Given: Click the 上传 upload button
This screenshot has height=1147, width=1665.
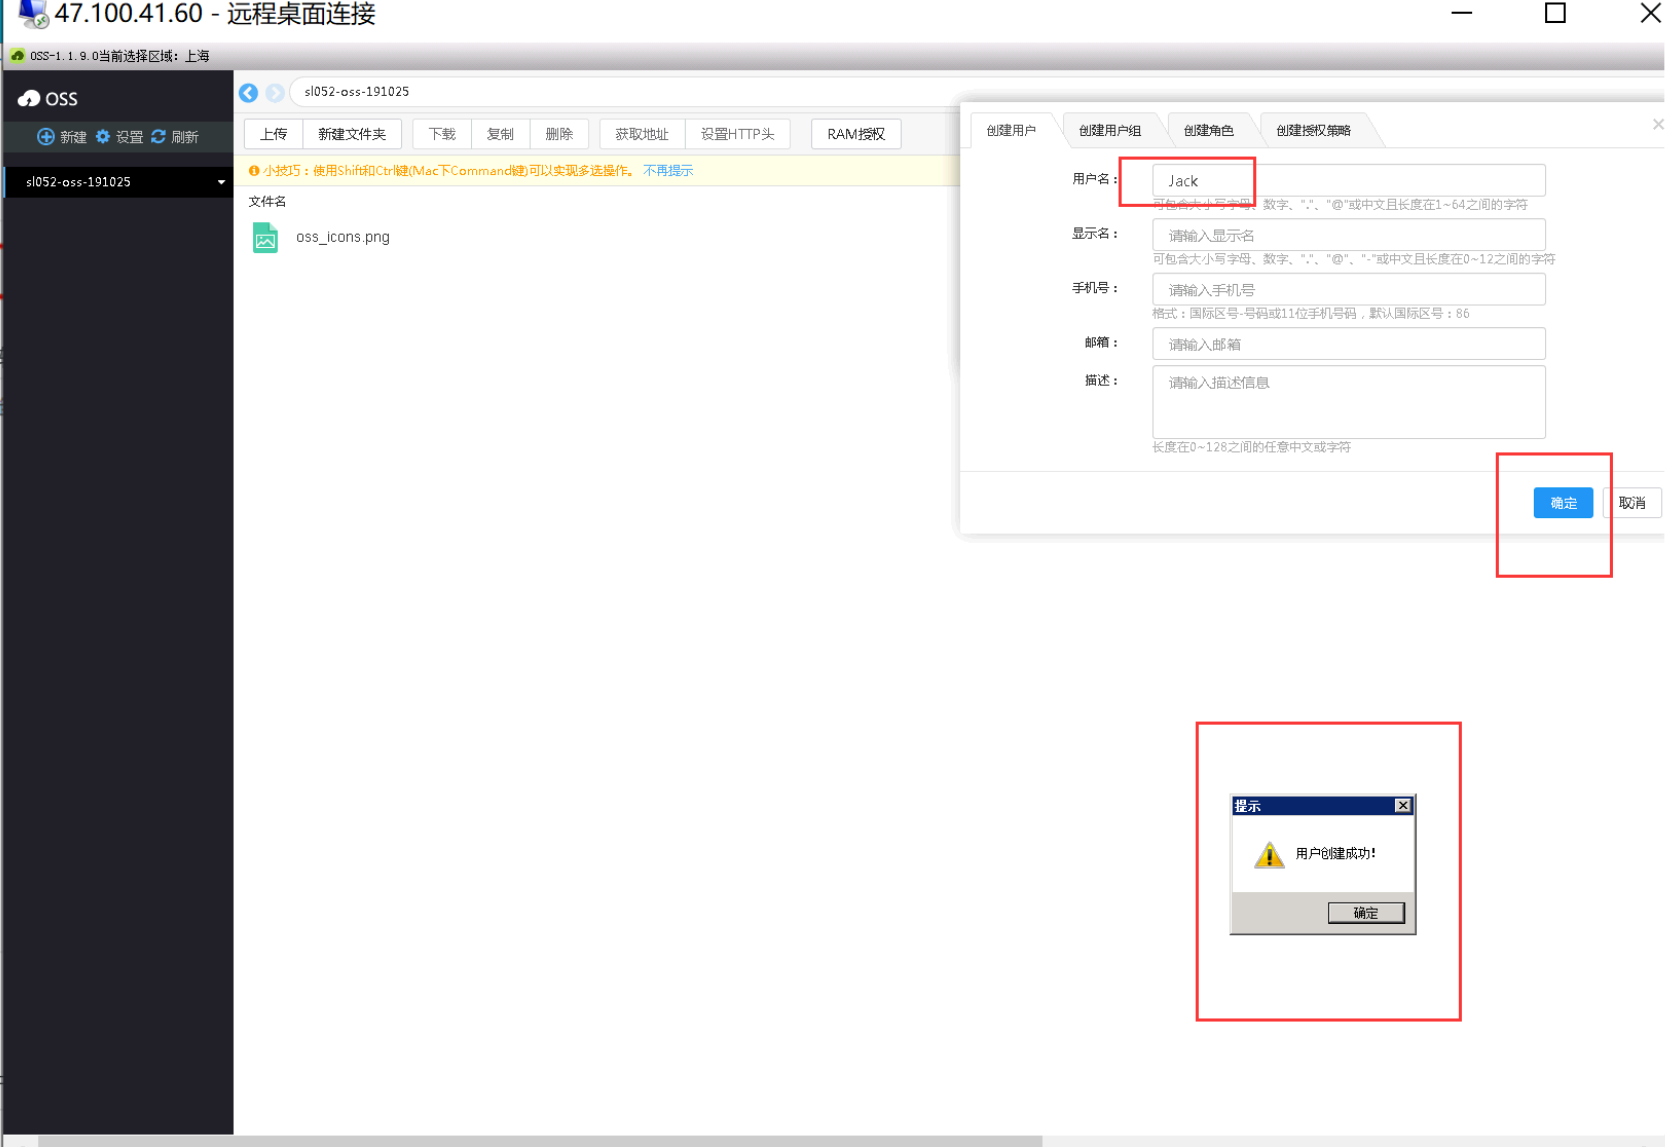Looking at the screenshot, I should (x=274, y=134).
